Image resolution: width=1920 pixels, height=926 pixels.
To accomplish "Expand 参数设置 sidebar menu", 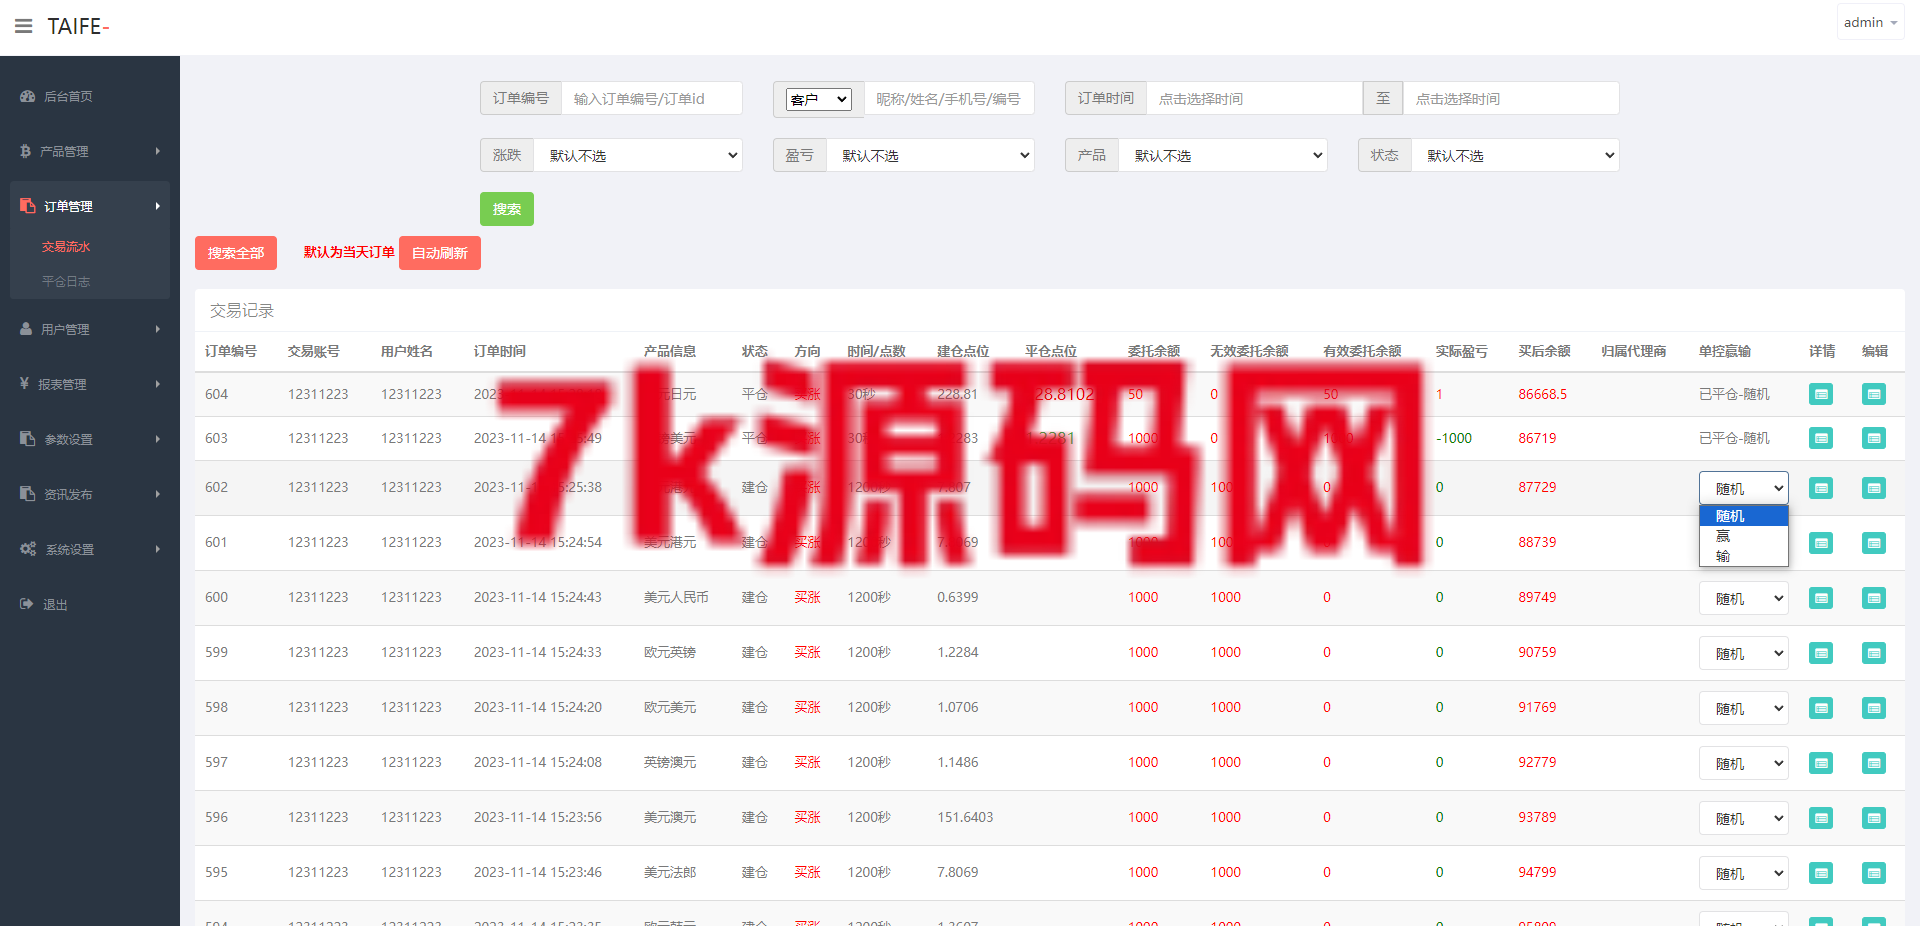I will [90, 439].
